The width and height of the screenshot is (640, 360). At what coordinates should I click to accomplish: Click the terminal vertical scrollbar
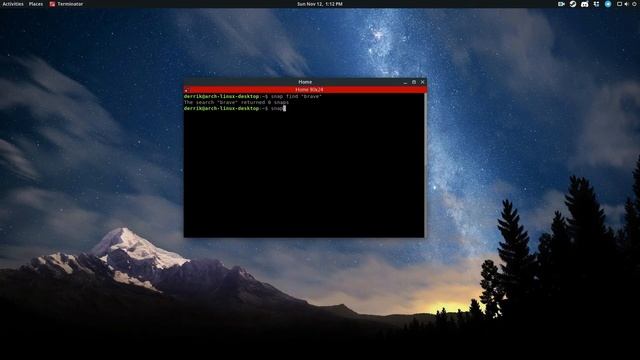(x=425, y=165)
